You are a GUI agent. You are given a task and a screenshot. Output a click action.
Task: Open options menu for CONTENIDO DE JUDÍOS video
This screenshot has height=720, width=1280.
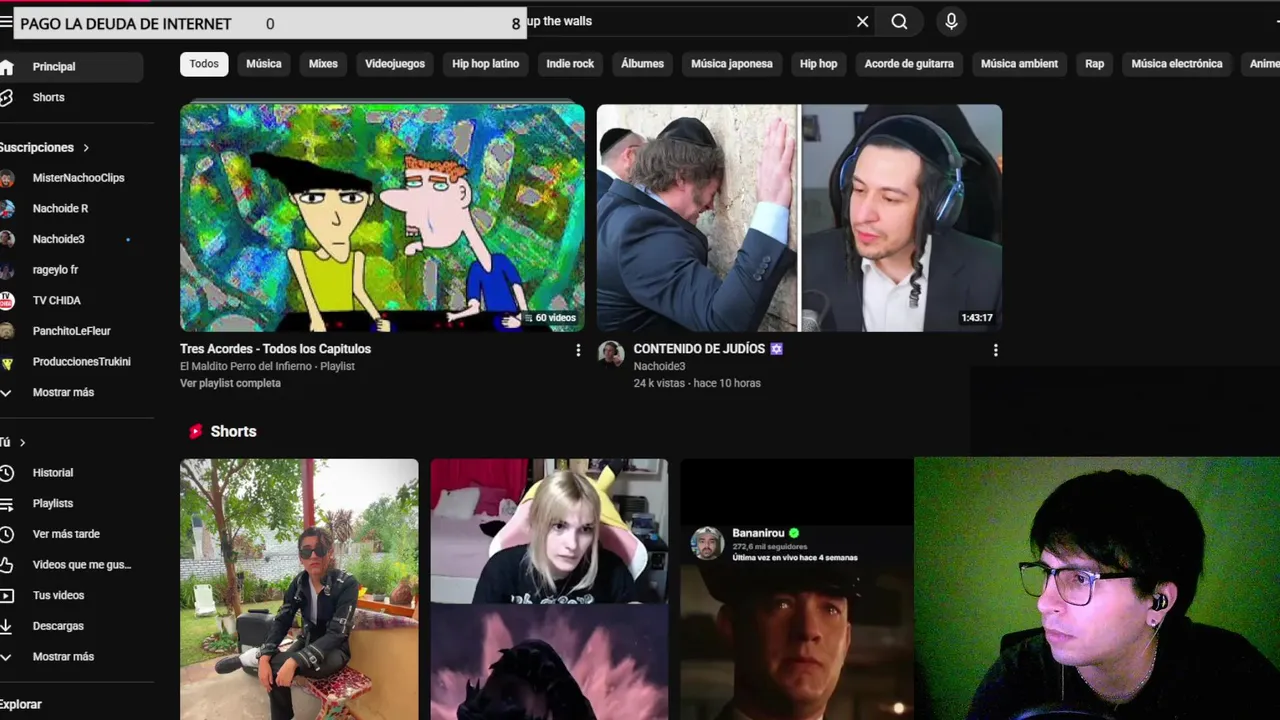coord(995,351)
